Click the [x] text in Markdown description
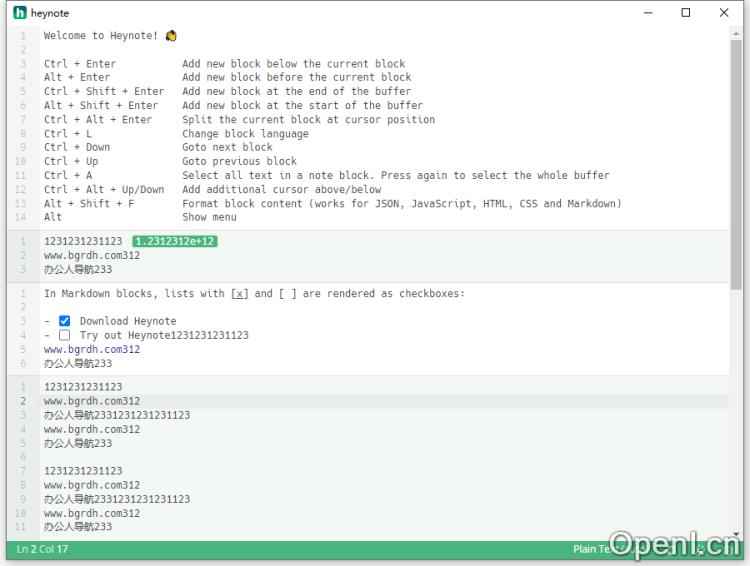 (239, 293)
